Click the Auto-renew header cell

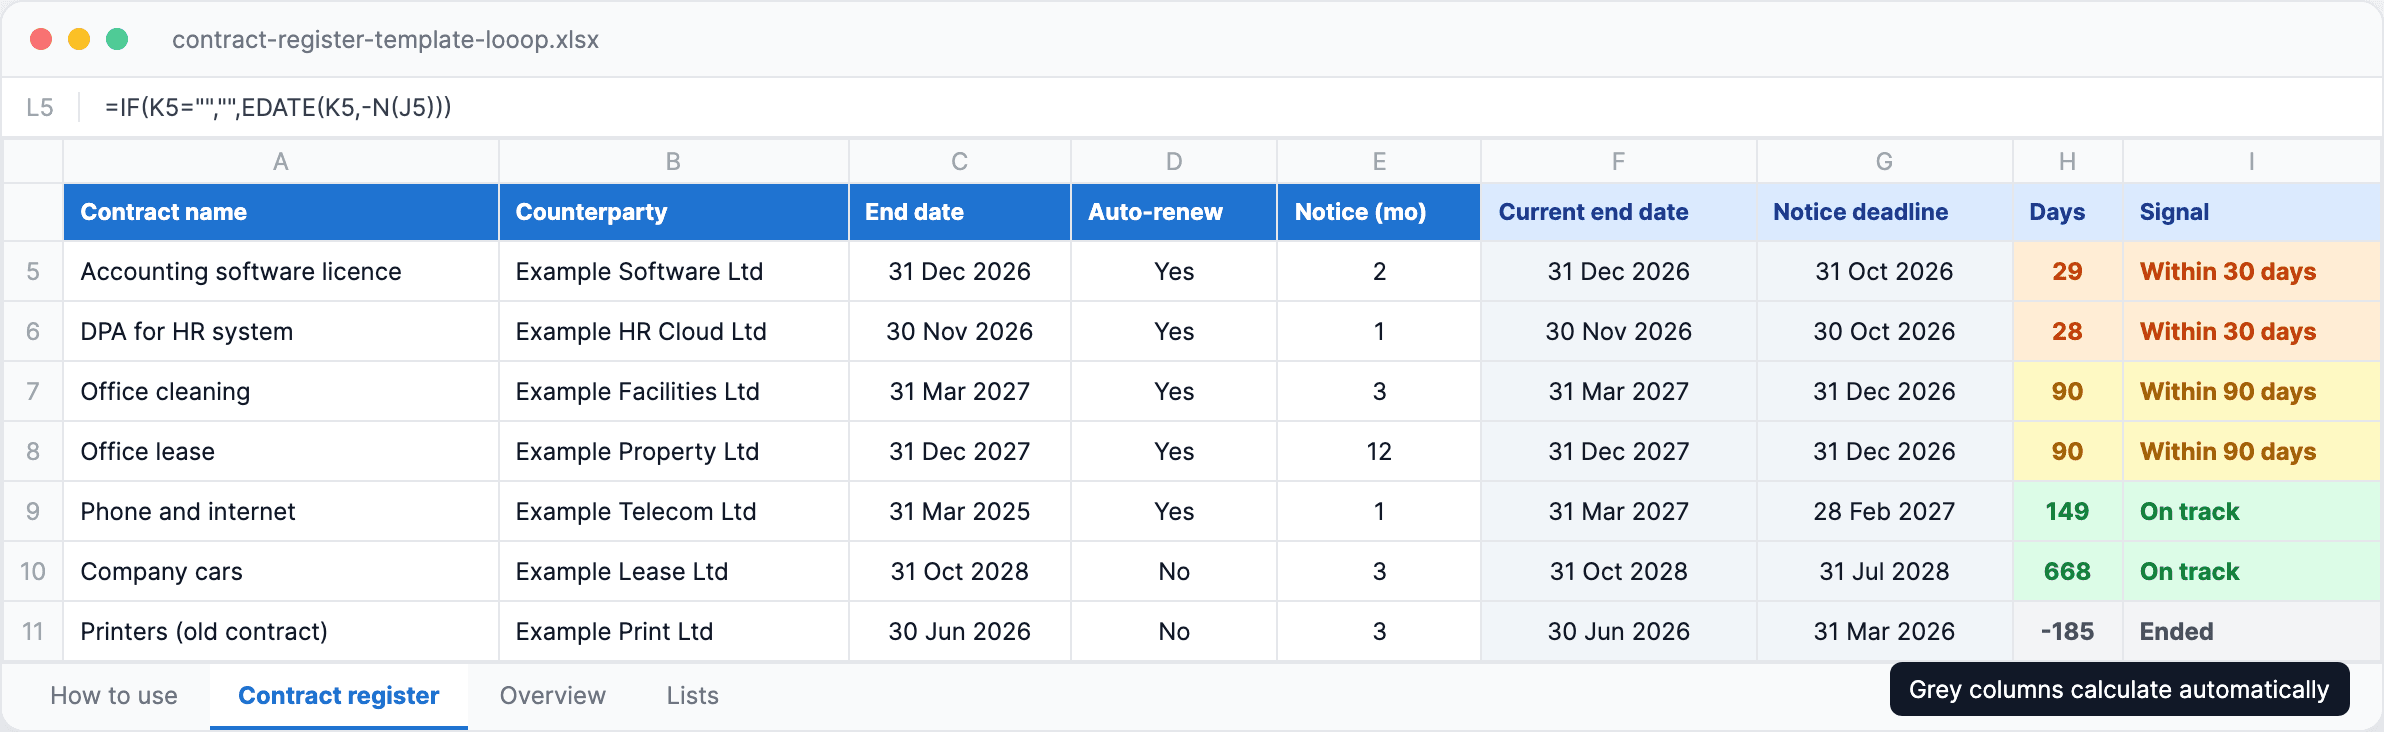1174,212
